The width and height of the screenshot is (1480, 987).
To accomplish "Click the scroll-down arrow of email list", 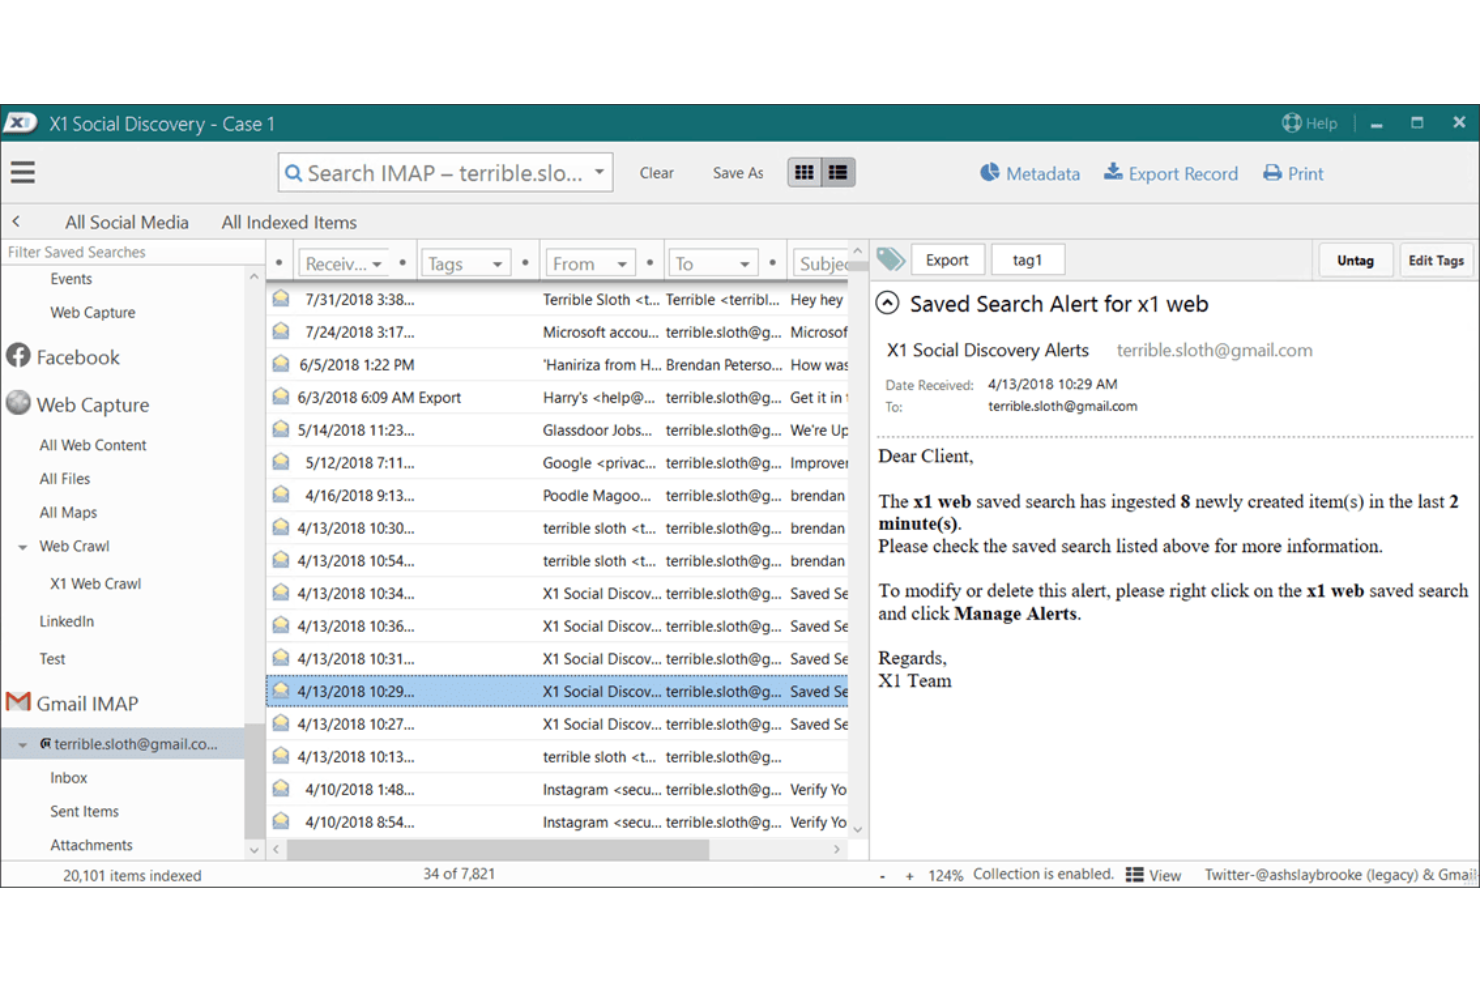I will pos(857,830).
